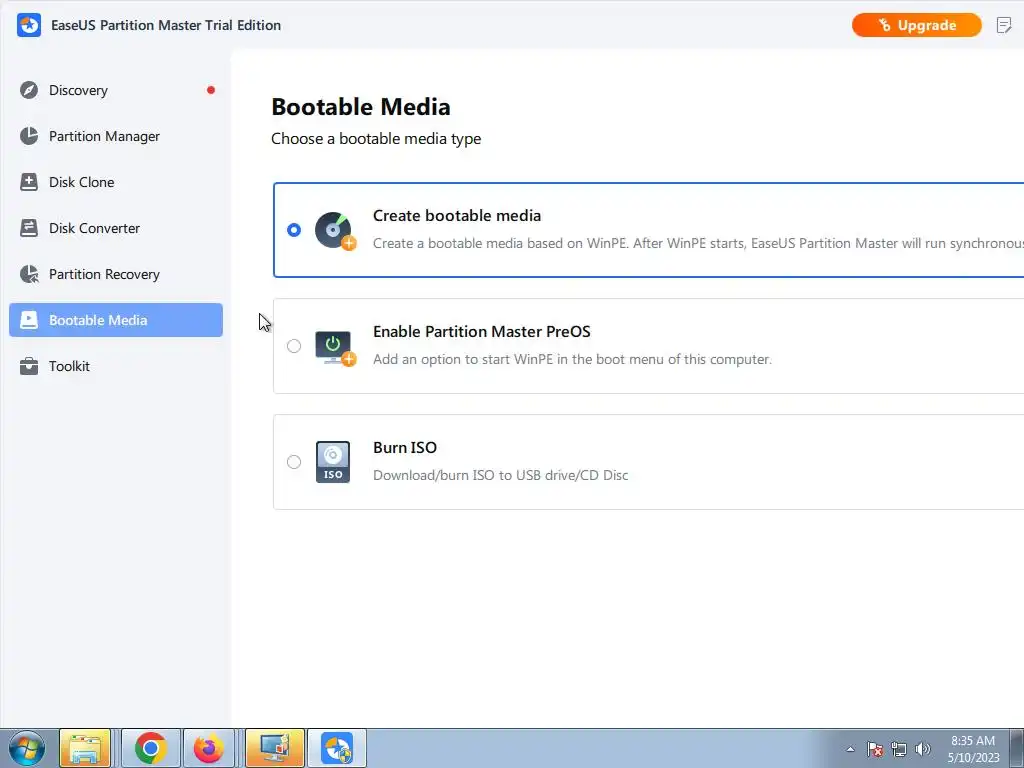Click the EaseUS taskbar icon

[x=337, y=748]
